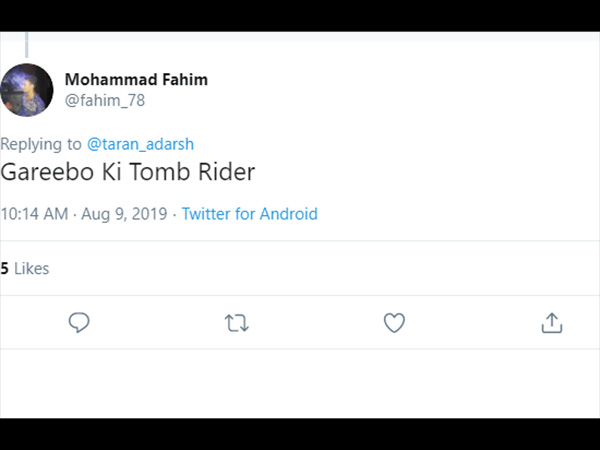Open the share tweet upload icon
Image resolution: width=600 pixels, height=450 pixels.
552,323
